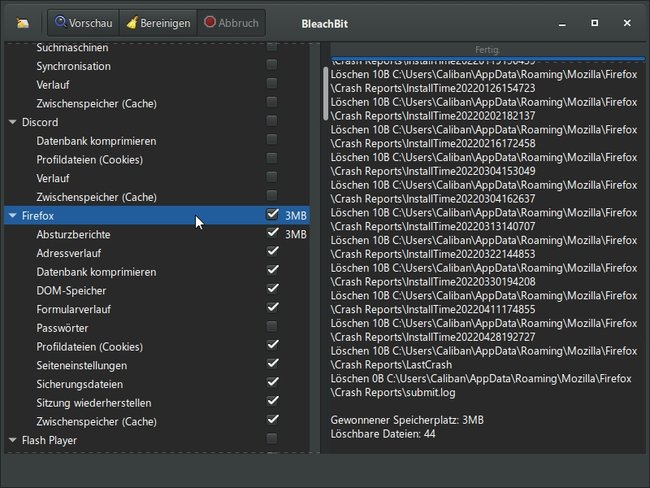Viewport: 650px width, 488px height.
Task: Collapse the Flash Player tree group
Action: (13, 440)
